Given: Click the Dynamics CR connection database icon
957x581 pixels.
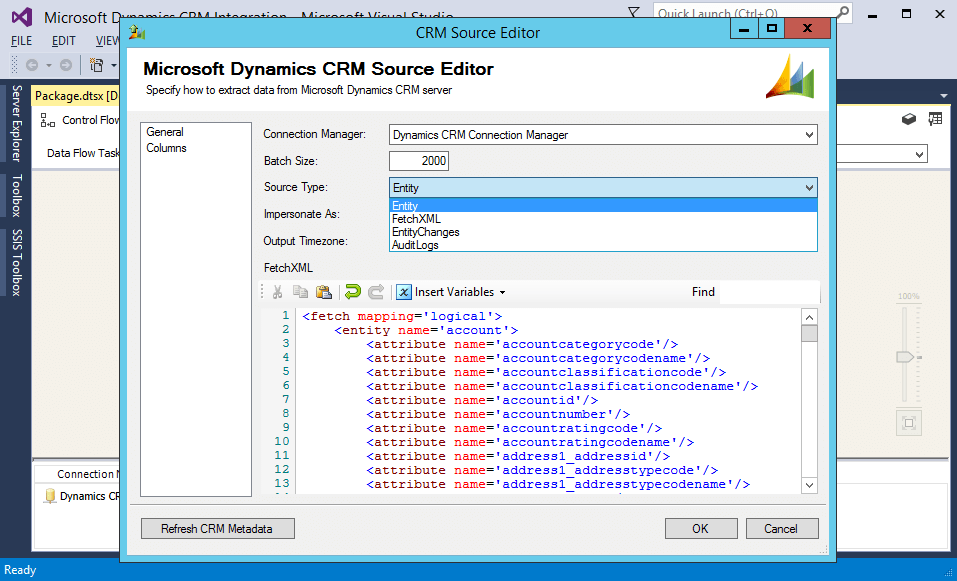Looking at the screenshot, I should point(50,496).
